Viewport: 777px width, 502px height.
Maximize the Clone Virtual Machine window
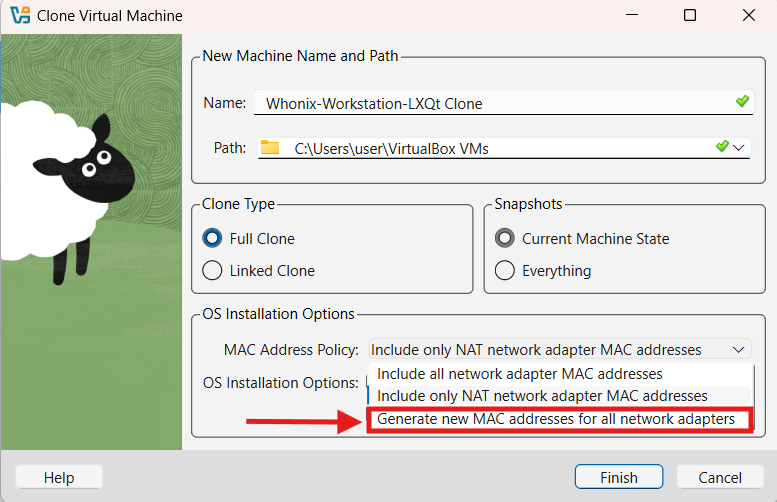click(x=690, y=16)
